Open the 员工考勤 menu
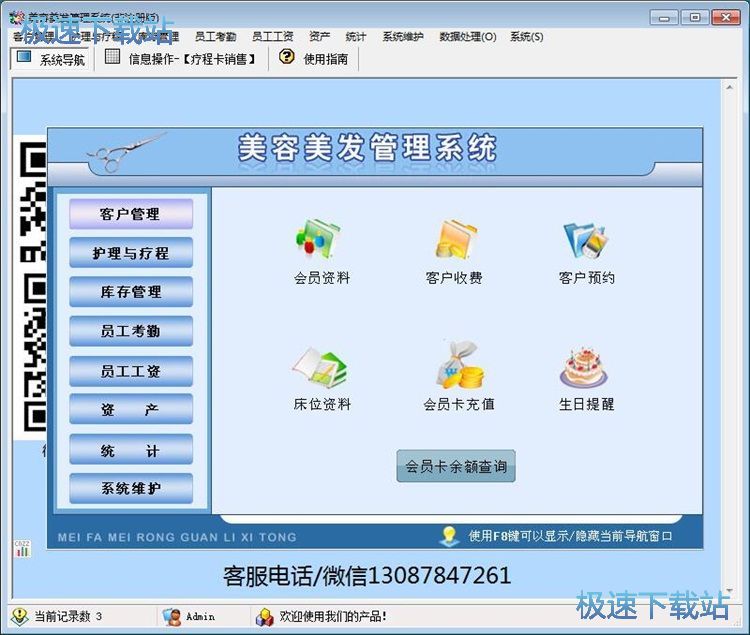Image resolution: width=750 pixels, height=635 pixels. click(x=215, y=36)
